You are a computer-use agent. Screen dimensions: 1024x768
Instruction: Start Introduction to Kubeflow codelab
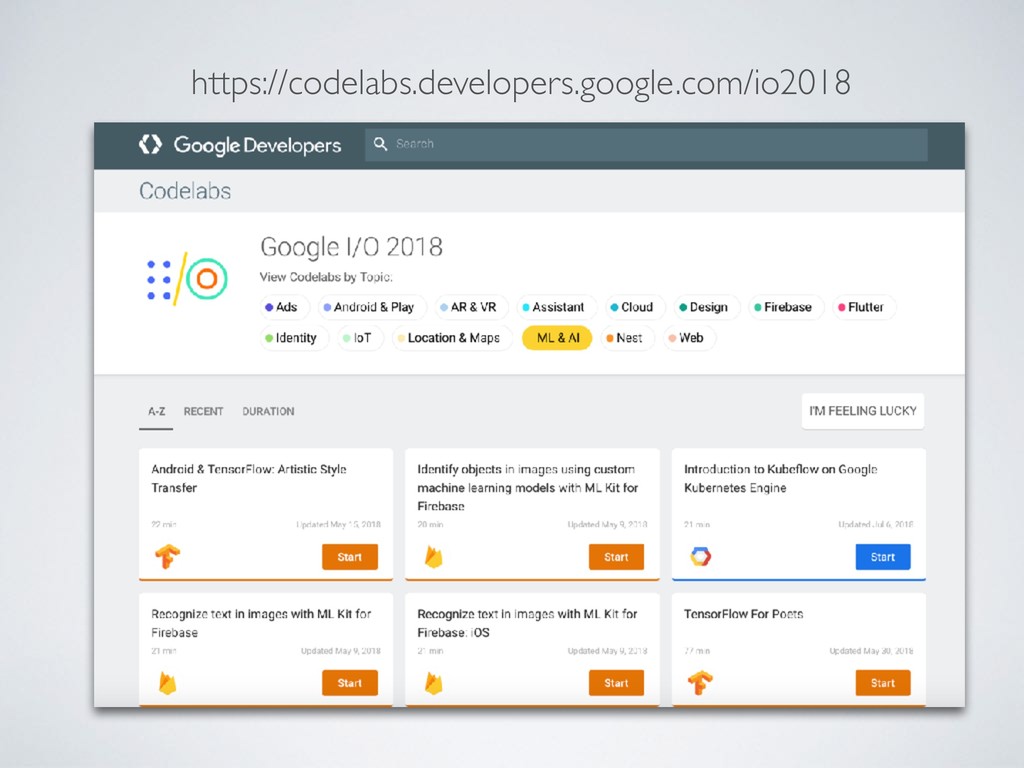882,557
